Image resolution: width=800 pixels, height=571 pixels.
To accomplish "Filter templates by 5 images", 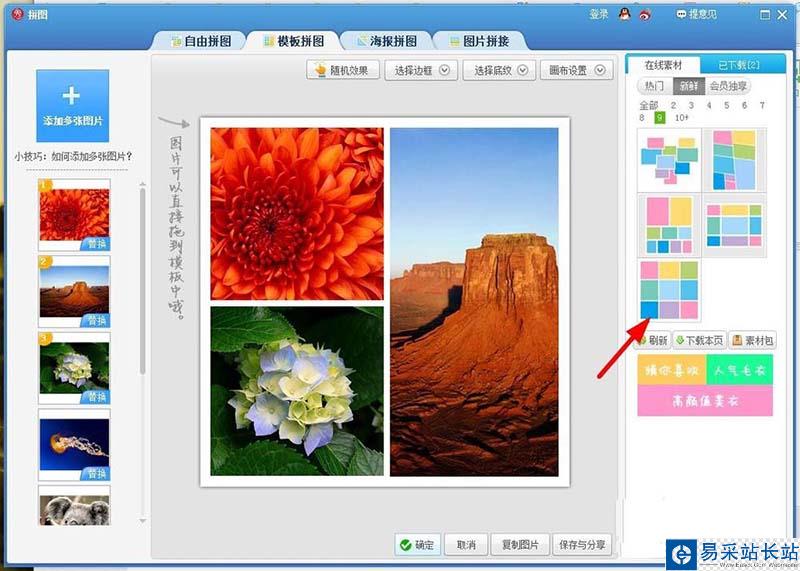I will point(727,106).
